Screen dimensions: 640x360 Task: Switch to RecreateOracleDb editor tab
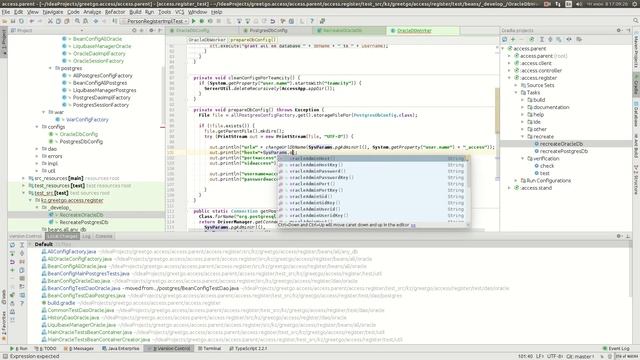342,30
